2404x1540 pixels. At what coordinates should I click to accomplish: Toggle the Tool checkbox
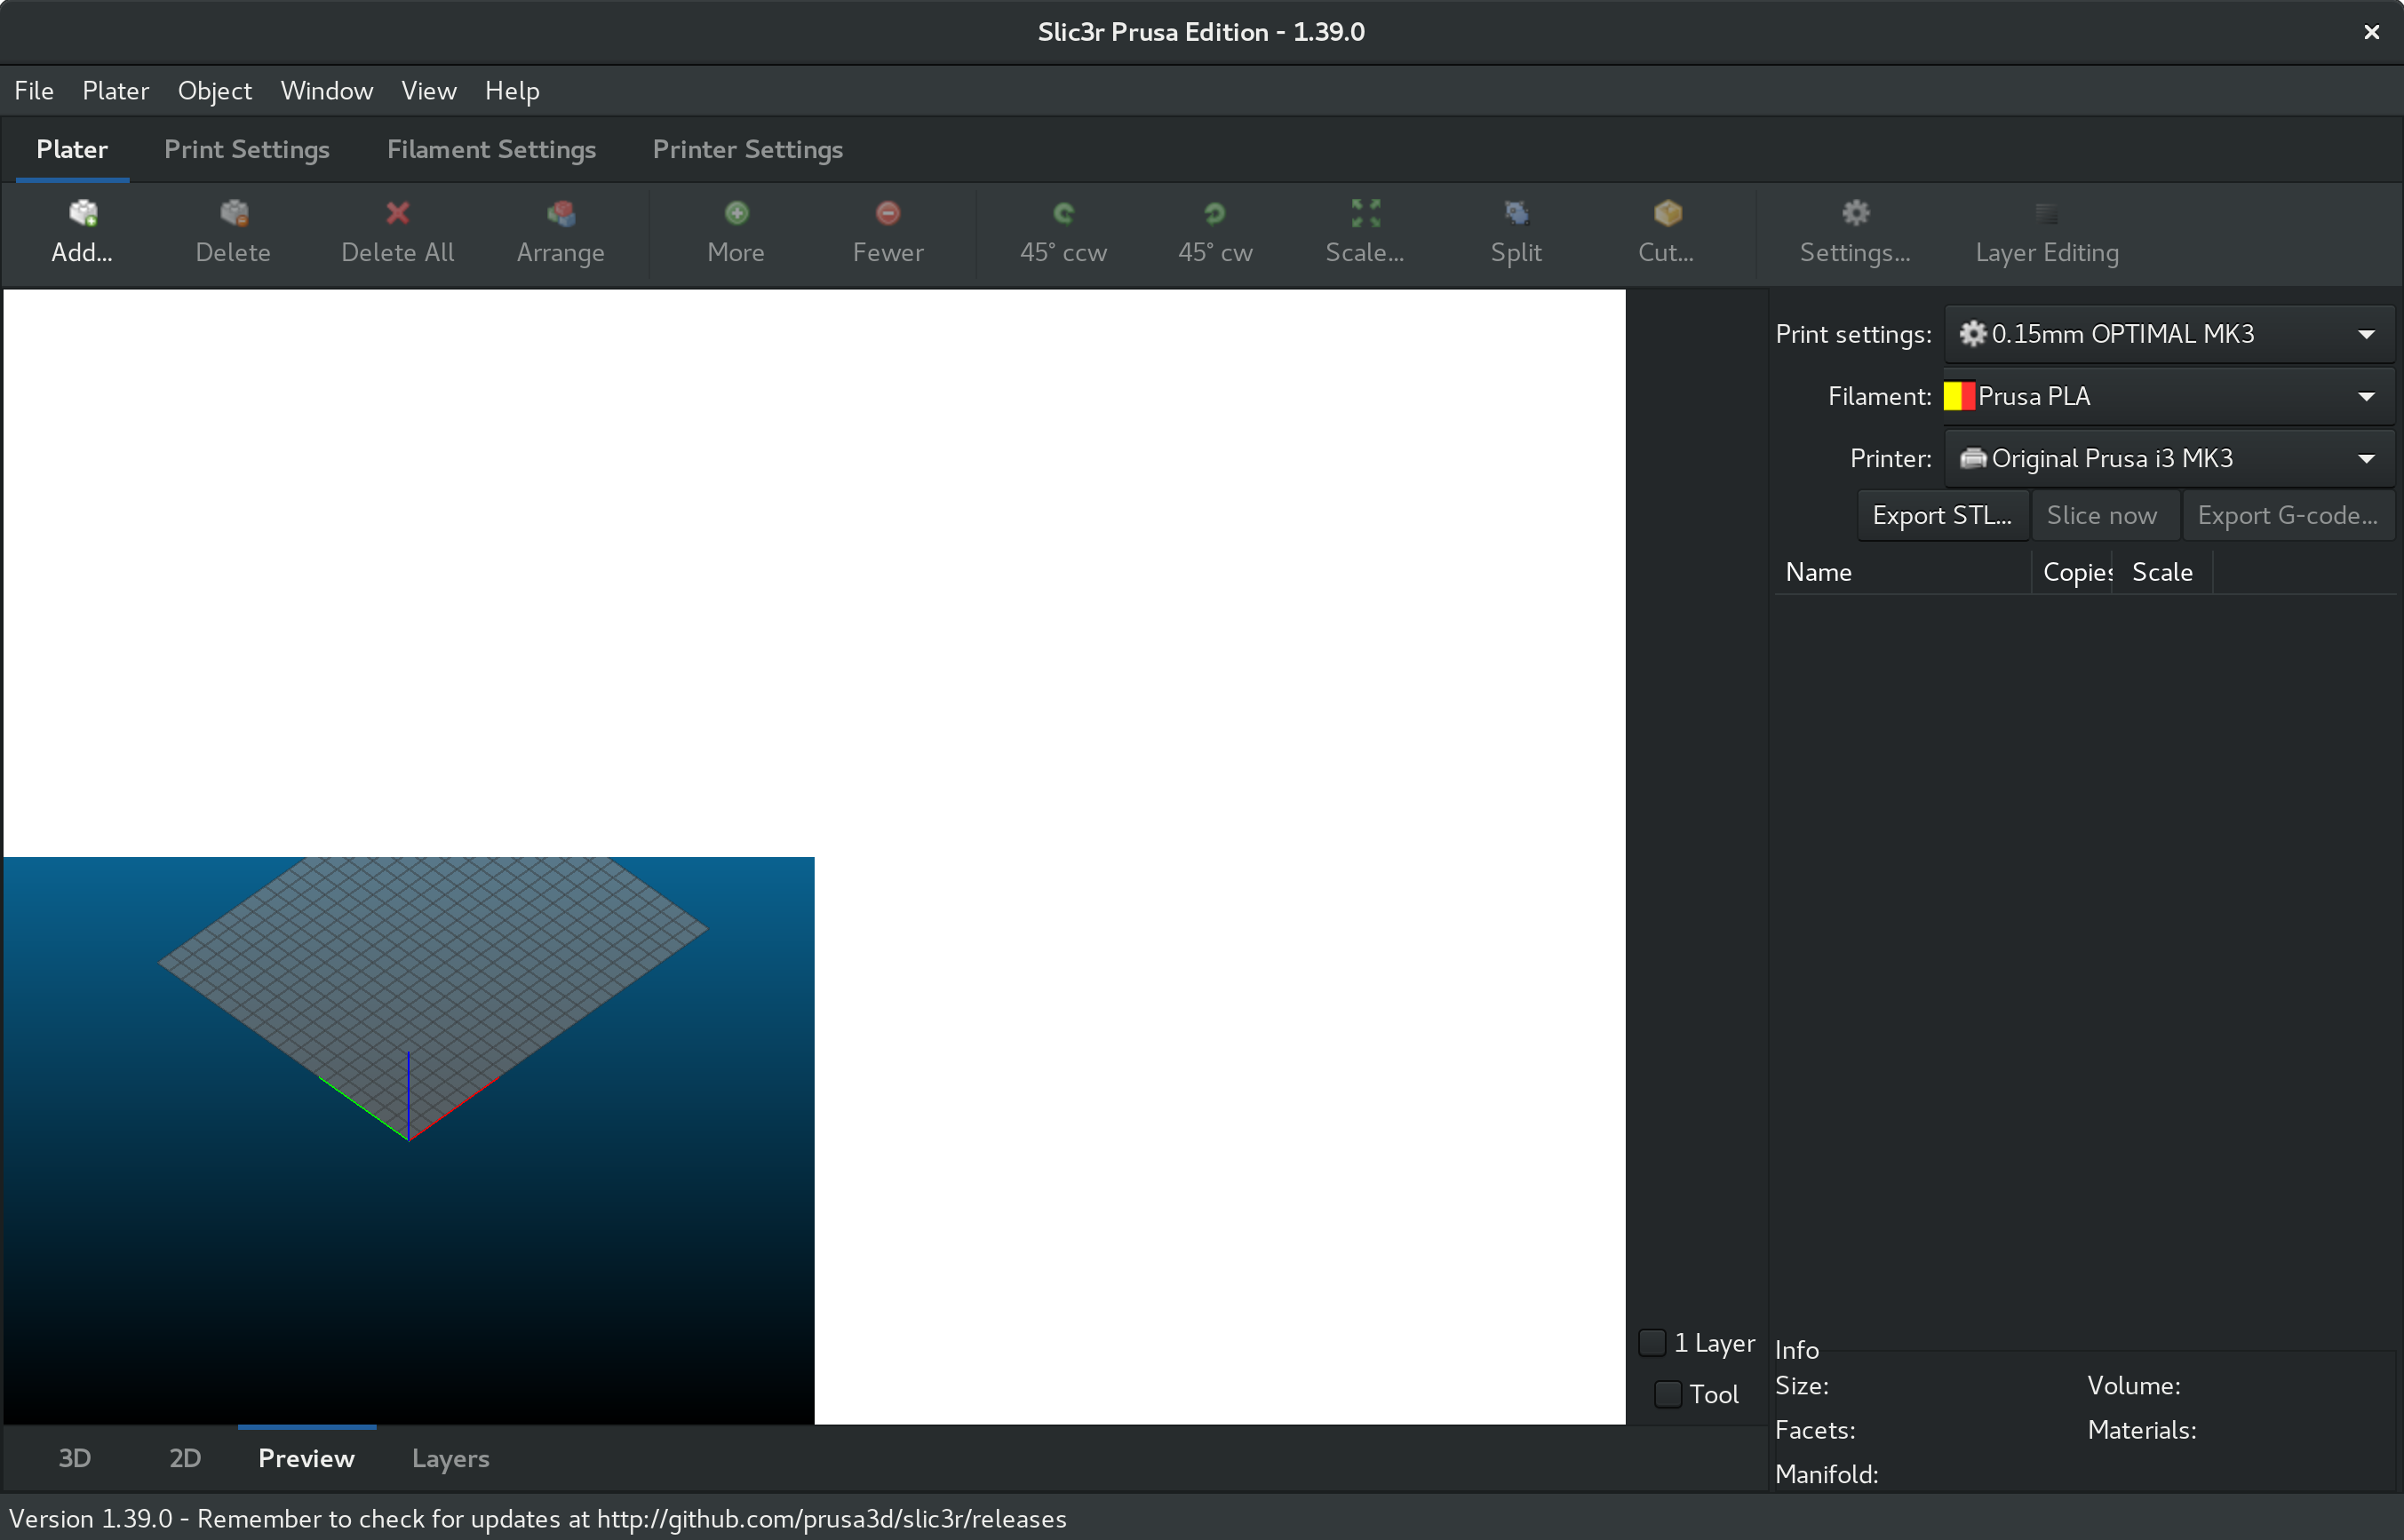pos(1668,1394)
